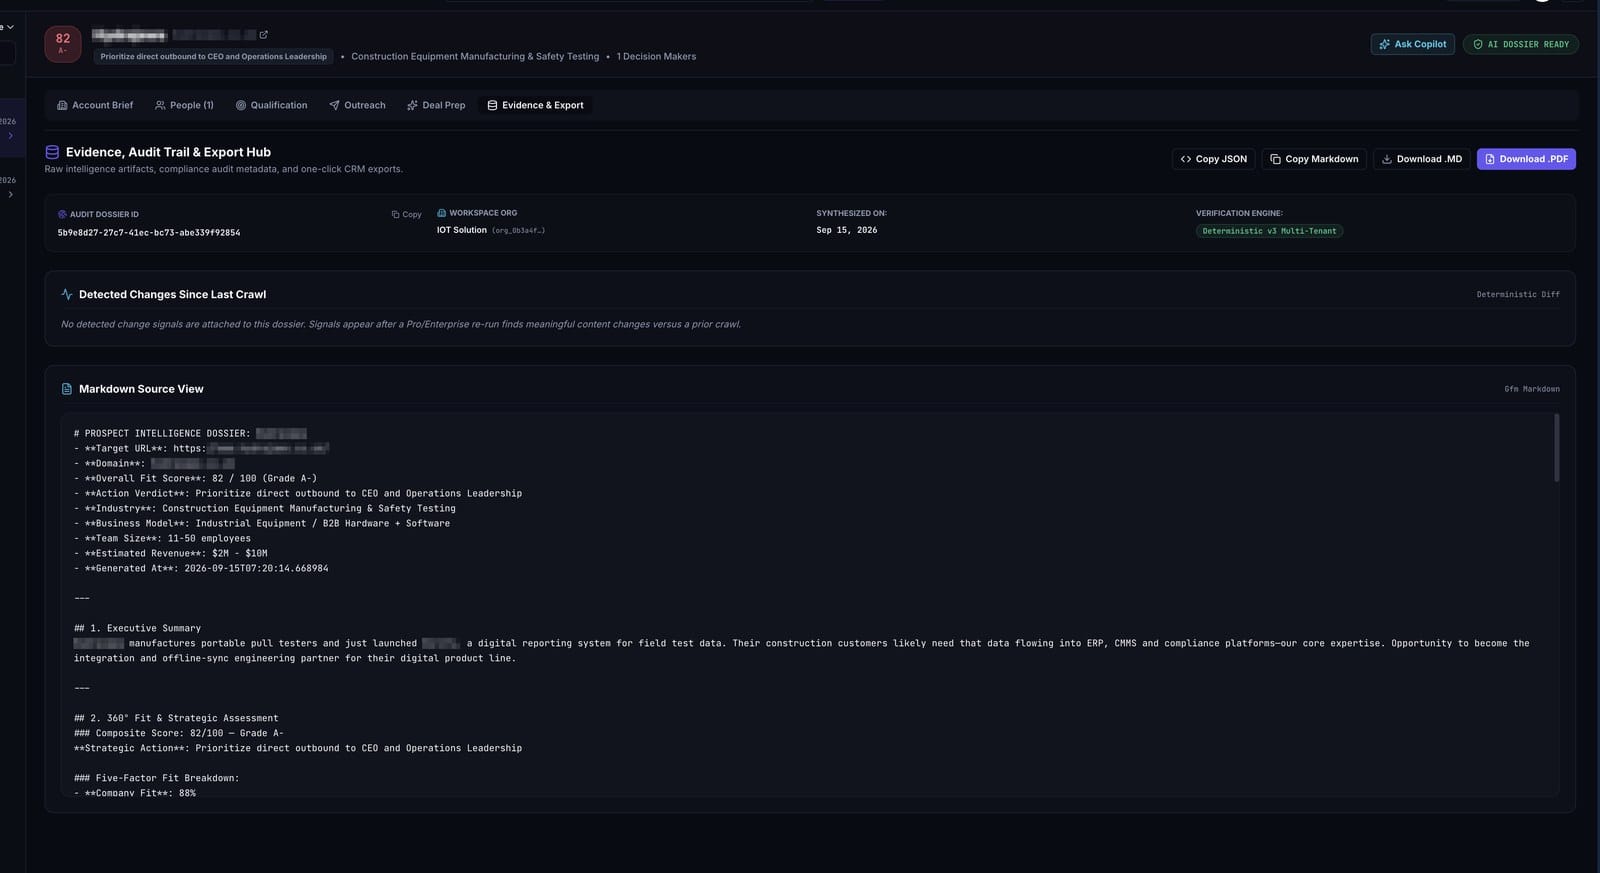Download the .MD file
This screenshot has height=873, width=1600.
[x=1421, y=159]
